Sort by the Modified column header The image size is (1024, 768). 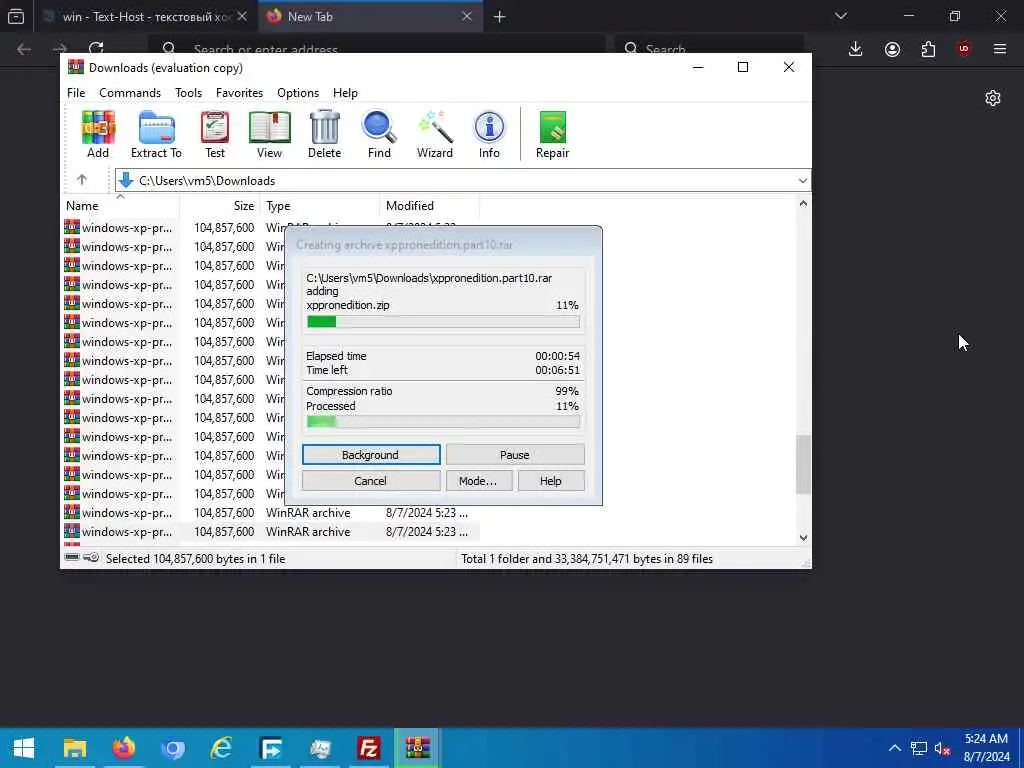pos(430,206)
